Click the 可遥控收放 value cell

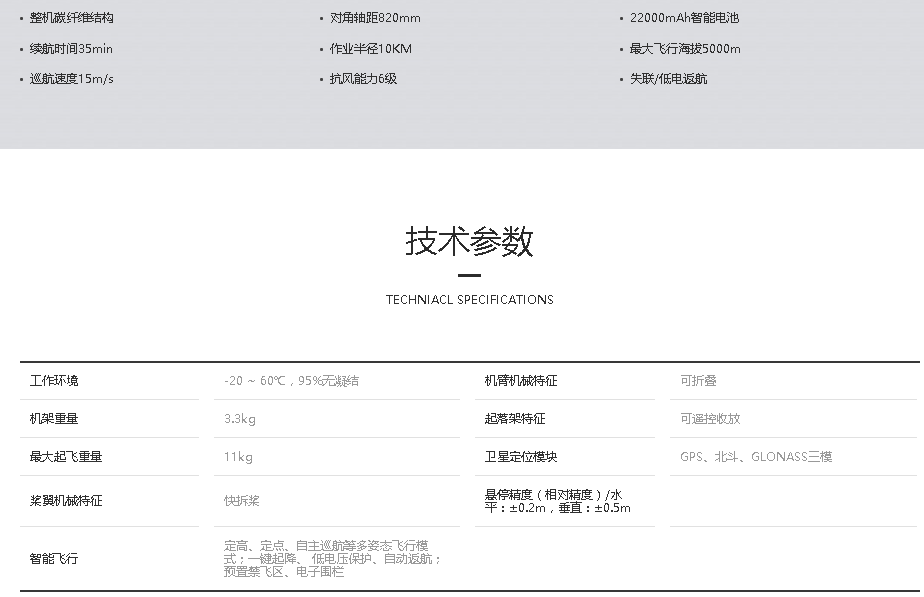(710, 419)
